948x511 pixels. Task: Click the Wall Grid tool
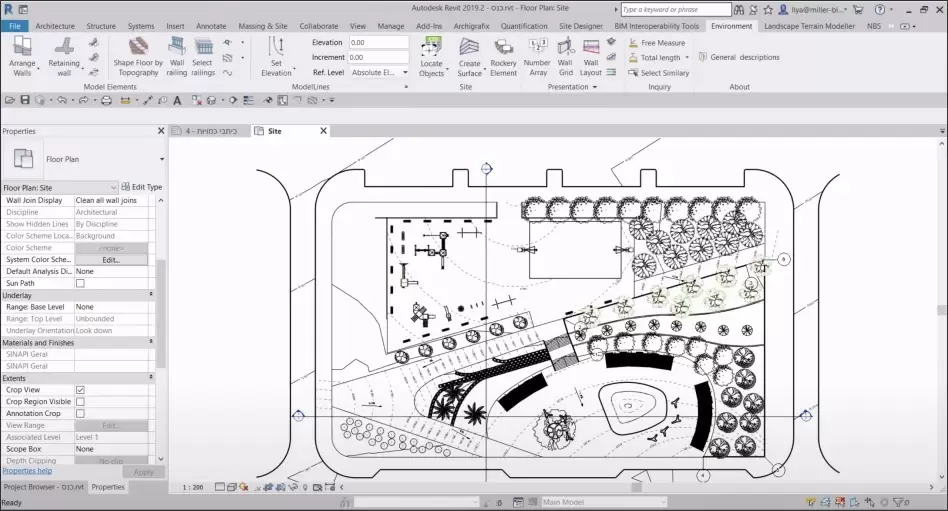pos(565,56)
